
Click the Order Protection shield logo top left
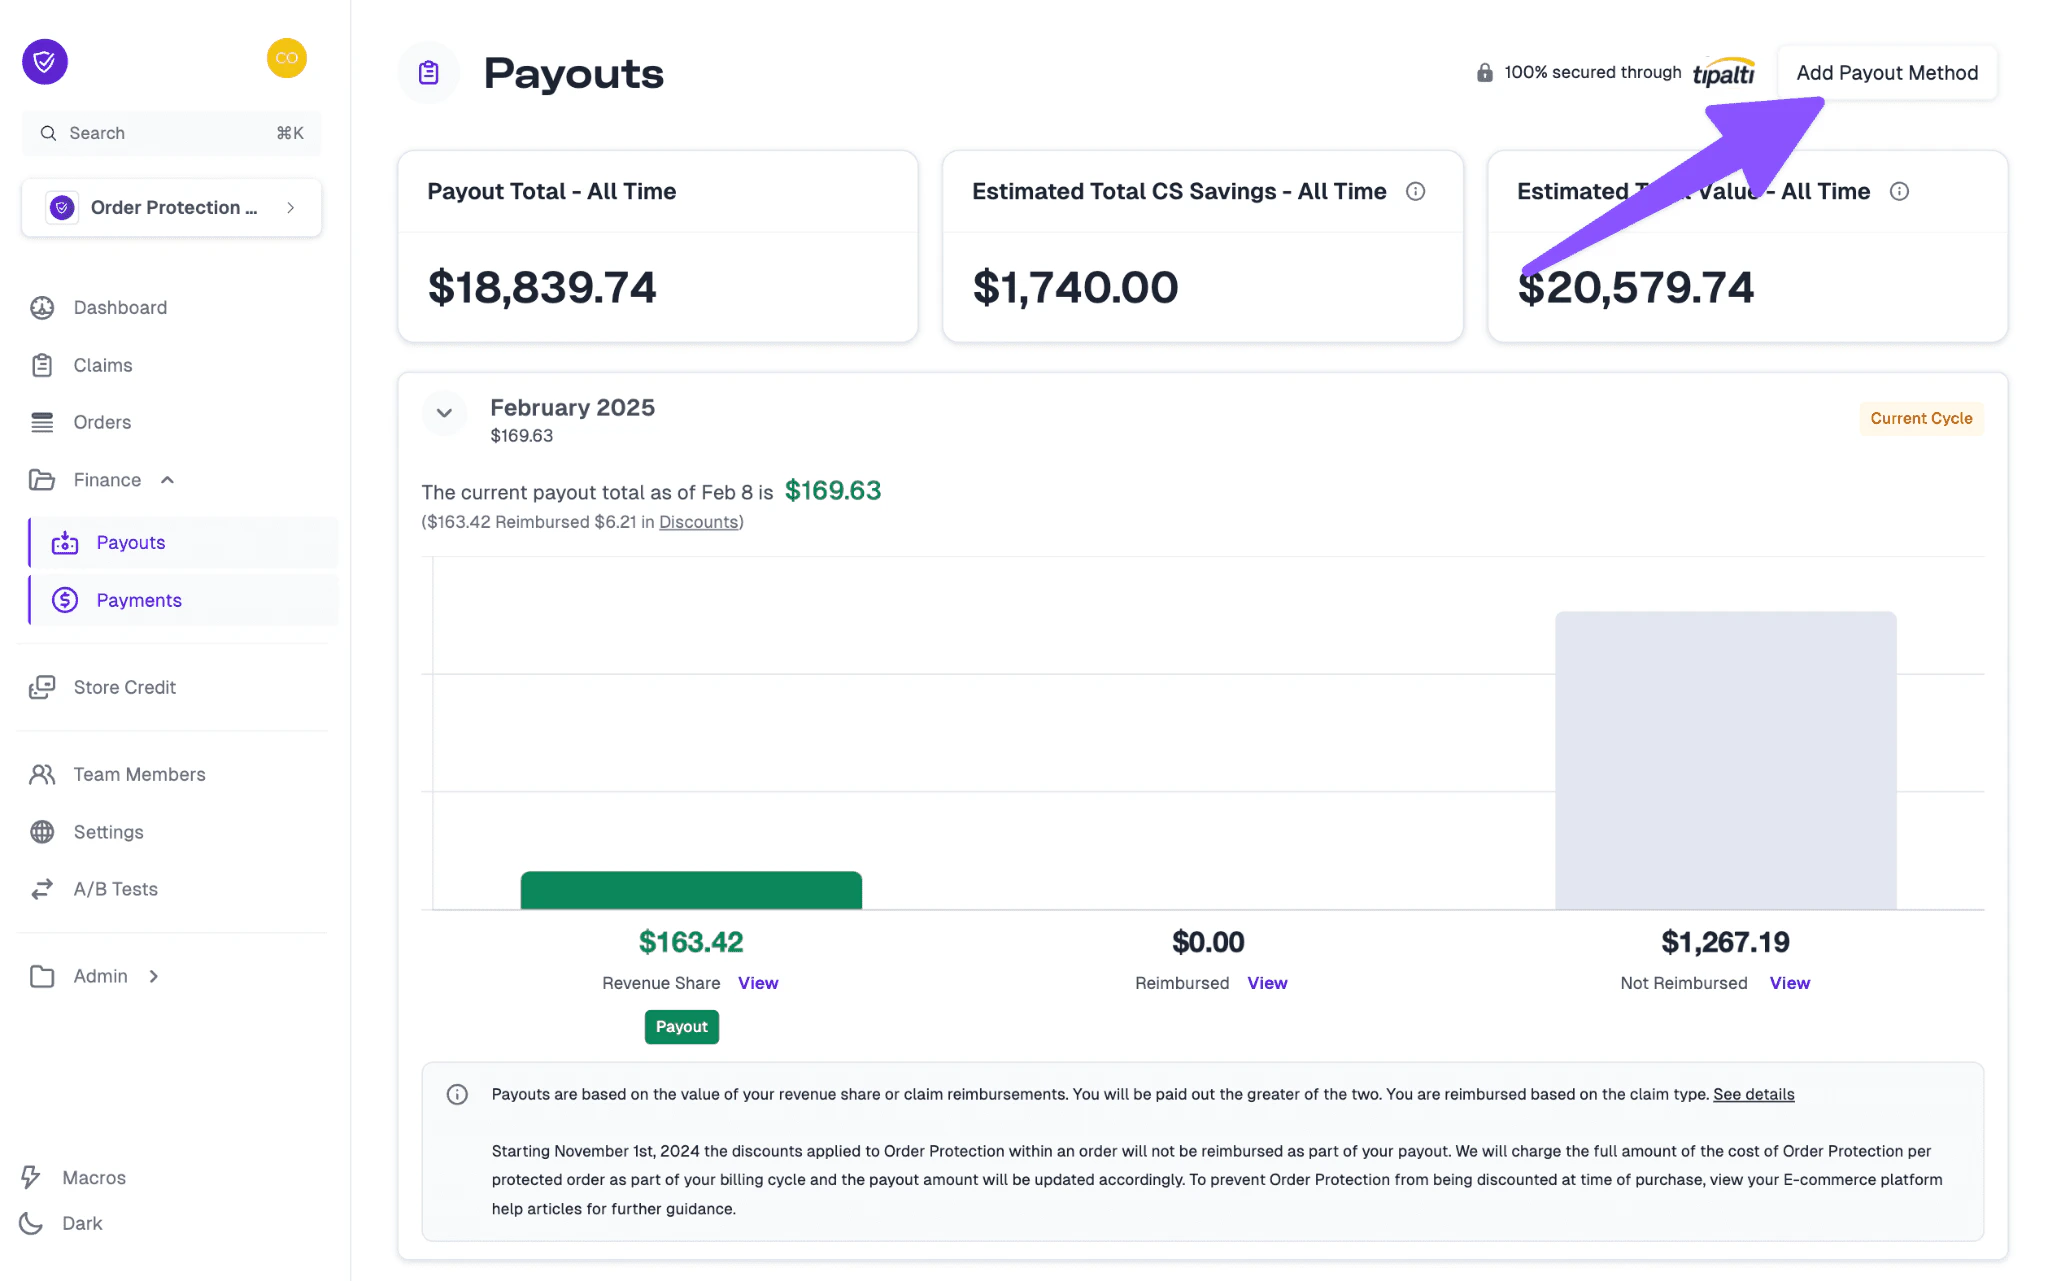tap(44, 61)
